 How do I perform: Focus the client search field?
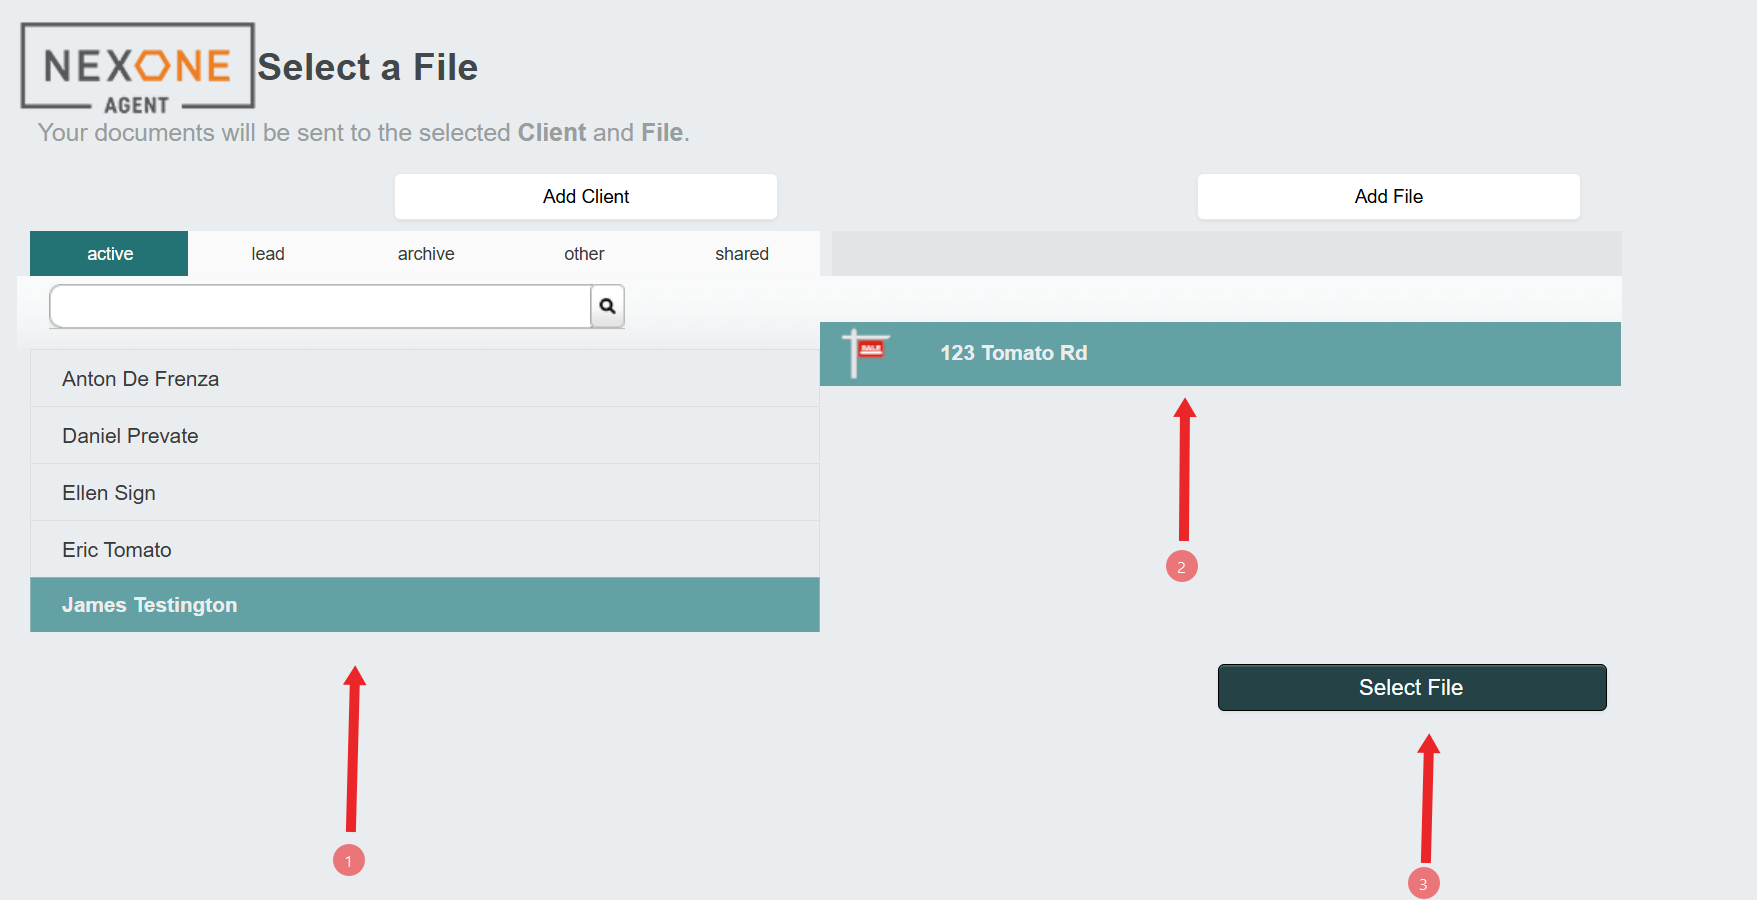coord(320,306)
